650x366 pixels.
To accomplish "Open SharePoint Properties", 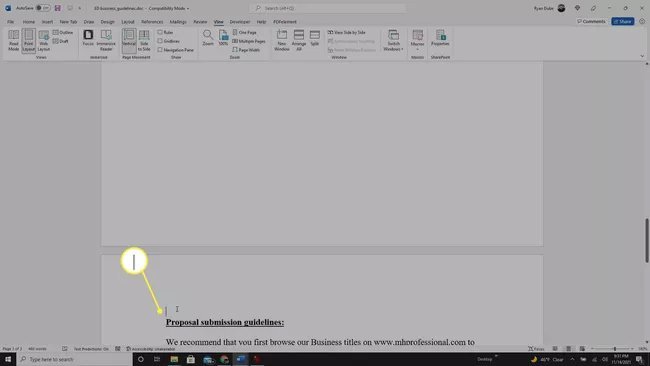I will (x=440, y=38).
